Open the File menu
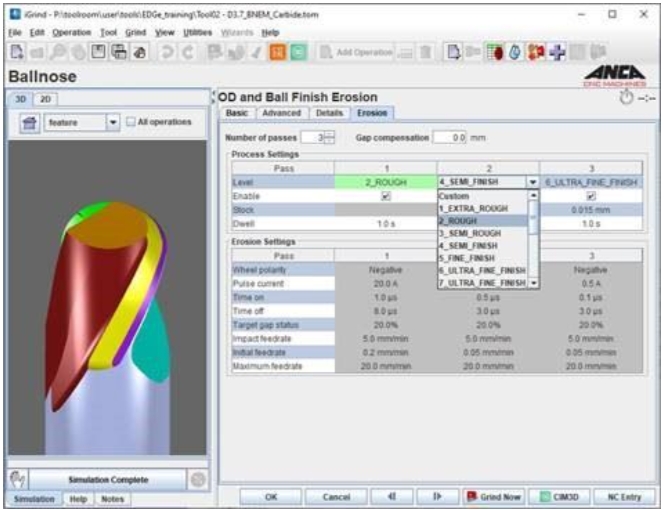This screenshot has height=510, width=664. coord(15,33)
